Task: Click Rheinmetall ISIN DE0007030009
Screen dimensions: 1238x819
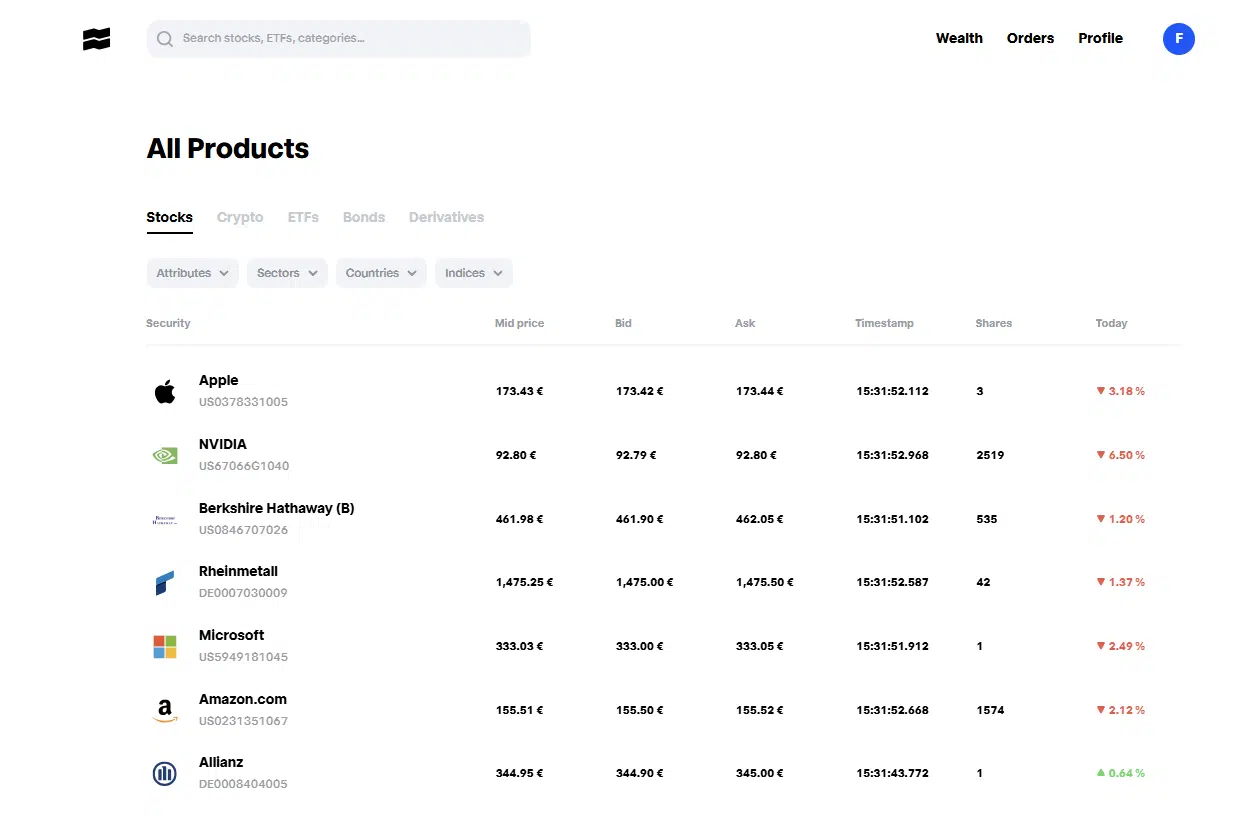Action: pos(243,593)
